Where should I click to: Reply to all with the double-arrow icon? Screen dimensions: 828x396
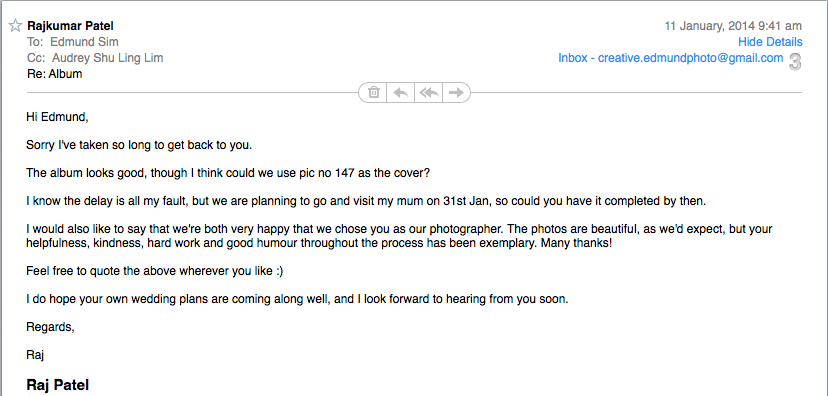(428, 92)
